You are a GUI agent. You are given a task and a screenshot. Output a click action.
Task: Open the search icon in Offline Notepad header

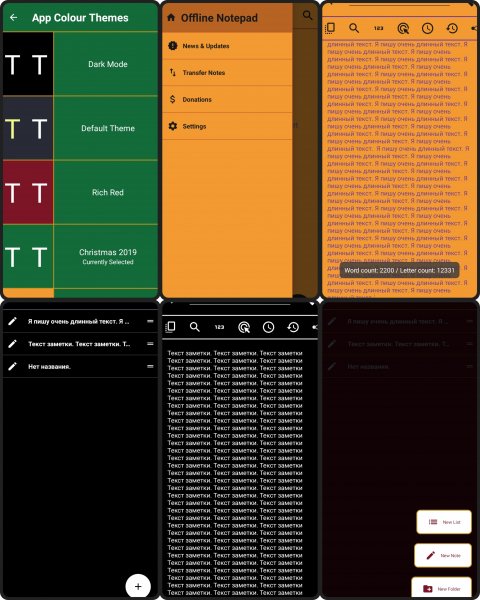(x=307, y=15)
